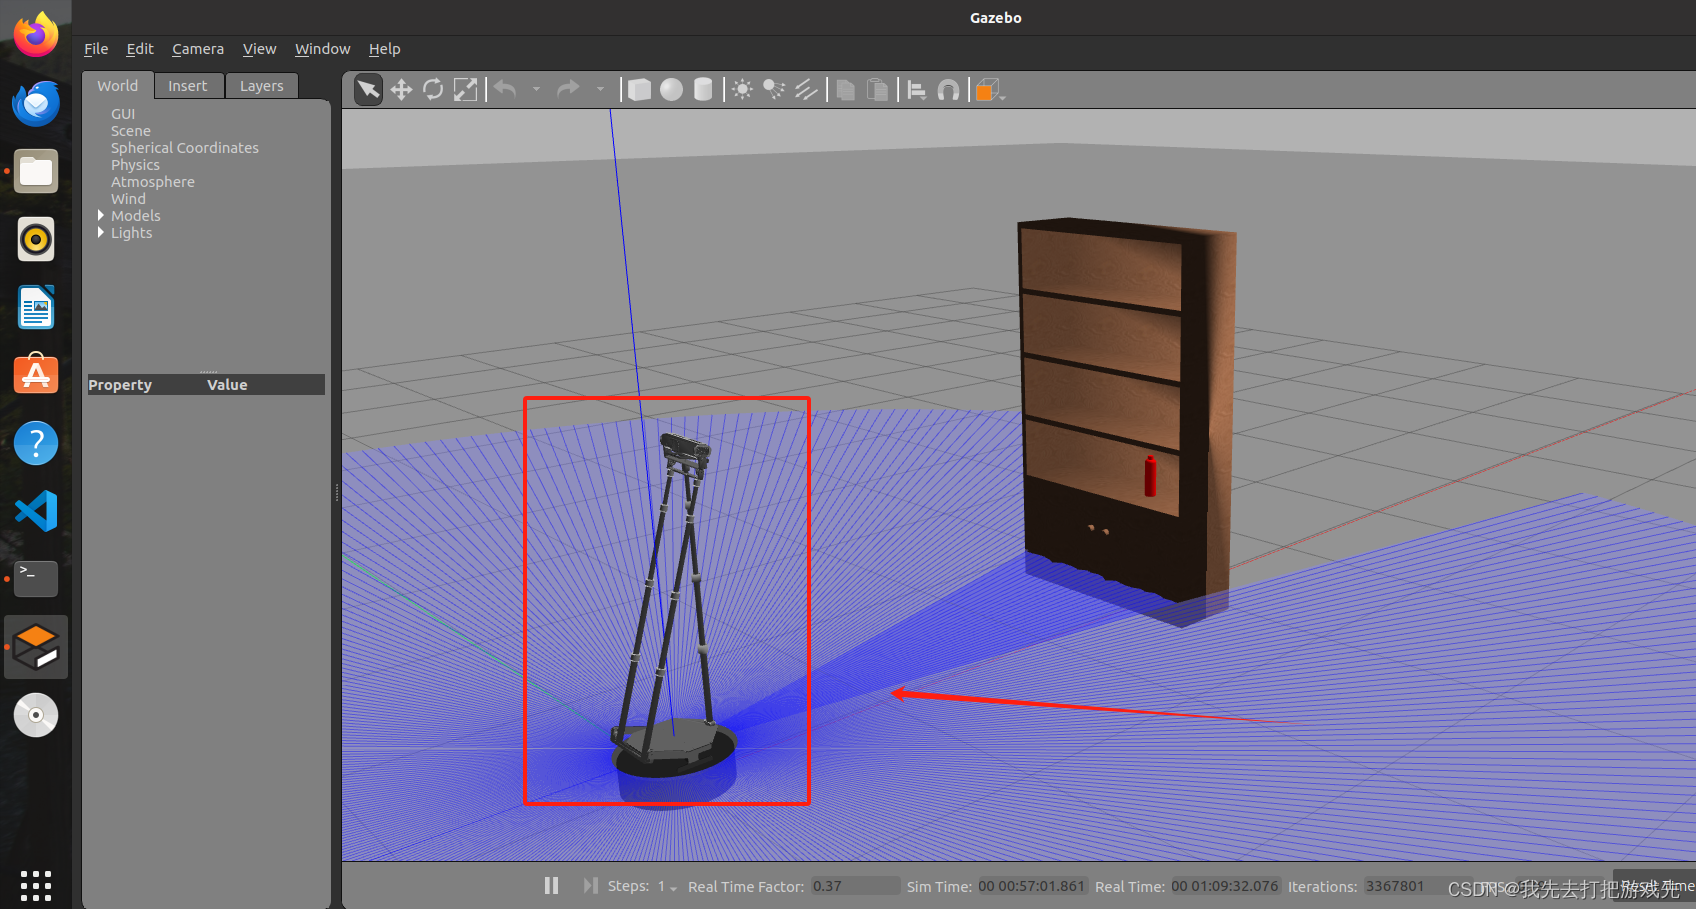The width and height of the screenshot is (1696, 909).
Task: Open the redo history dropdown arrow
Action: tap(600, 90)
